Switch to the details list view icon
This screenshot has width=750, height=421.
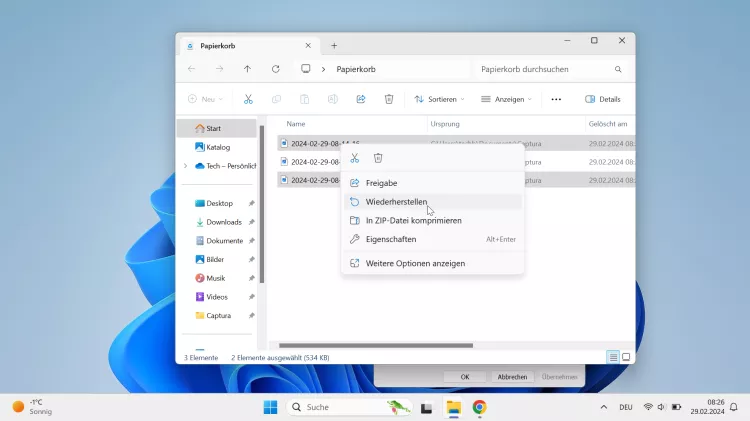[x=612, y=357]
